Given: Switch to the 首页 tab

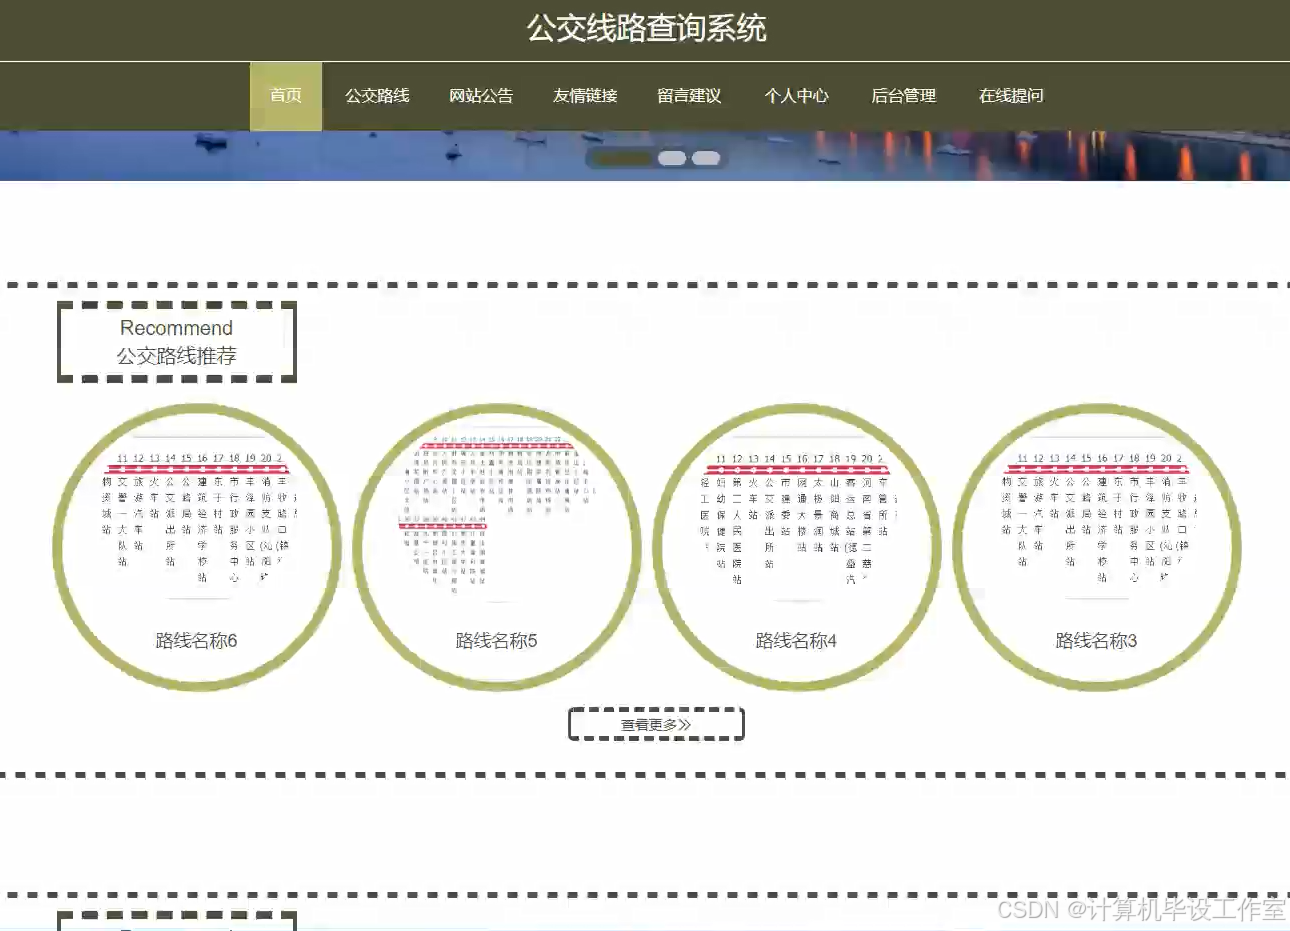Looking at the screenshot, I should 285,95.
